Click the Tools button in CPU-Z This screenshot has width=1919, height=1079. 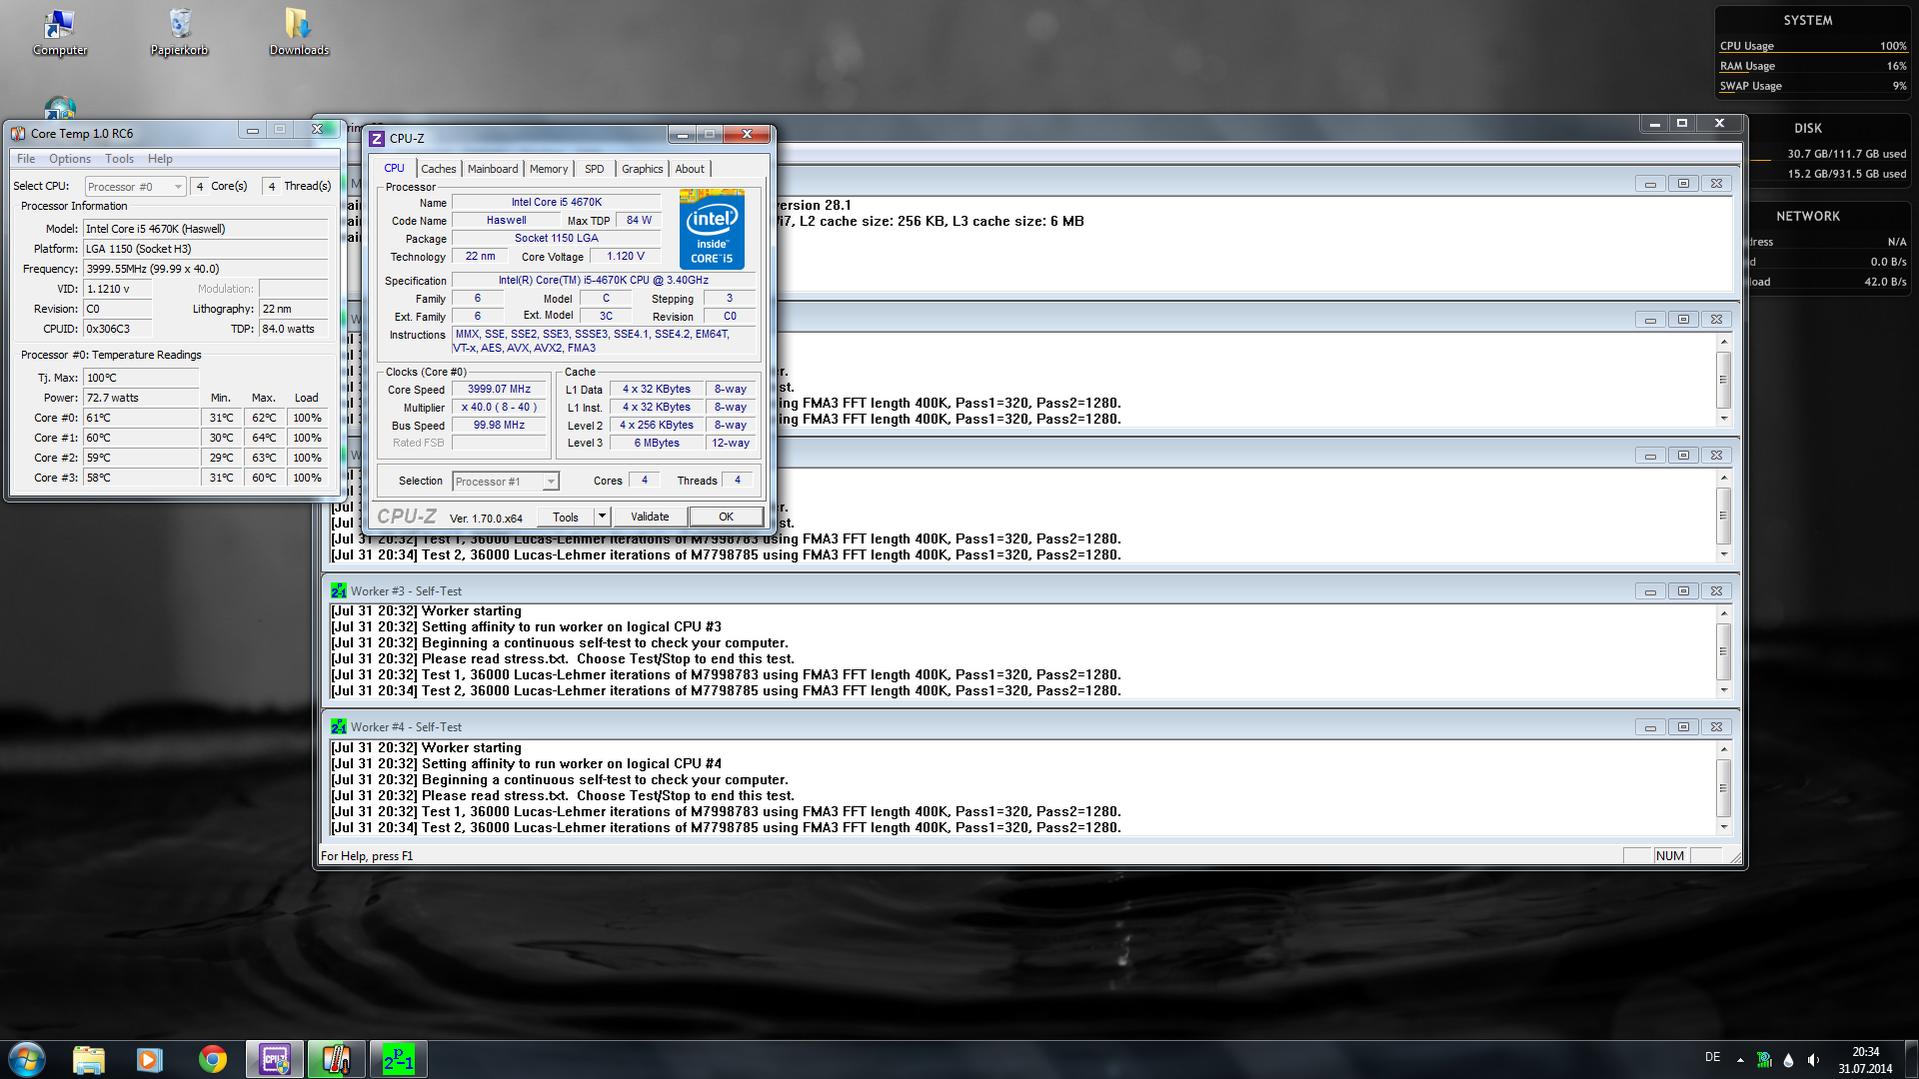(x=565, y=517)
